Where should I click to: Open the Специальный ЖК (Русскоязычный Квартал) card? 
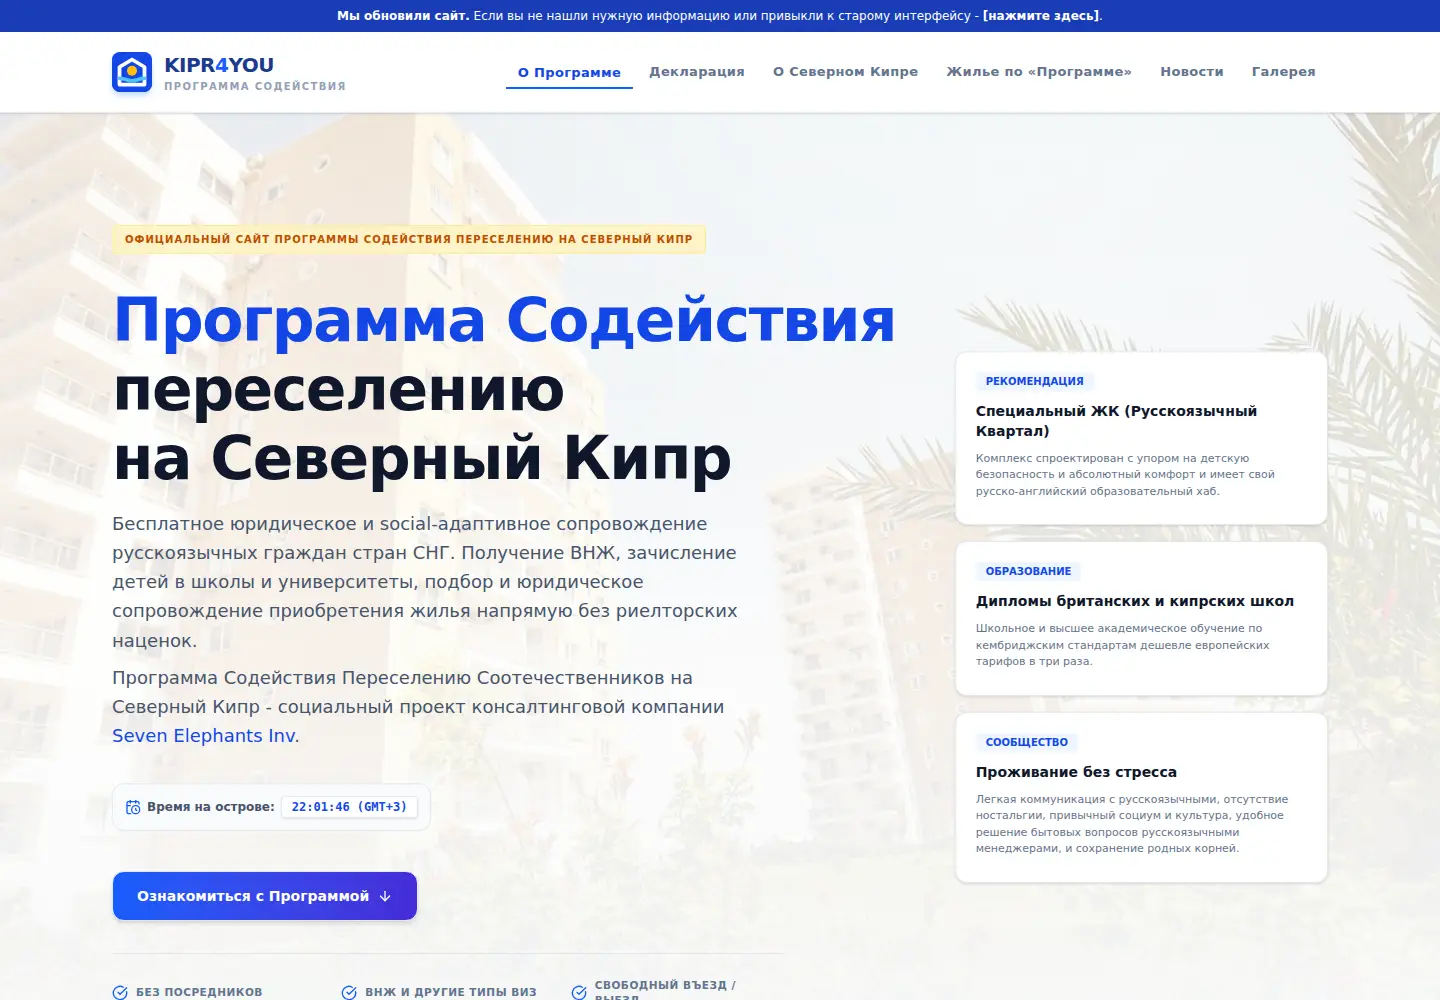click(1141, 438)
